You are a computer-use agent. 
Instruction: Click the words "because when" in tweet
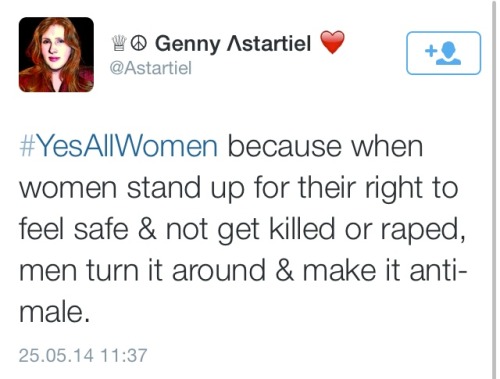(x=325, y=146)
